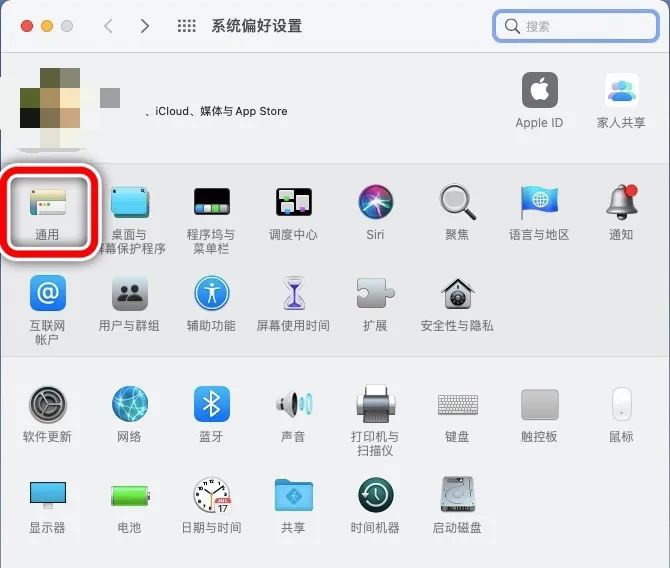
Task: Open 用户与群组 preferences
Action: [x=129, y=304]
